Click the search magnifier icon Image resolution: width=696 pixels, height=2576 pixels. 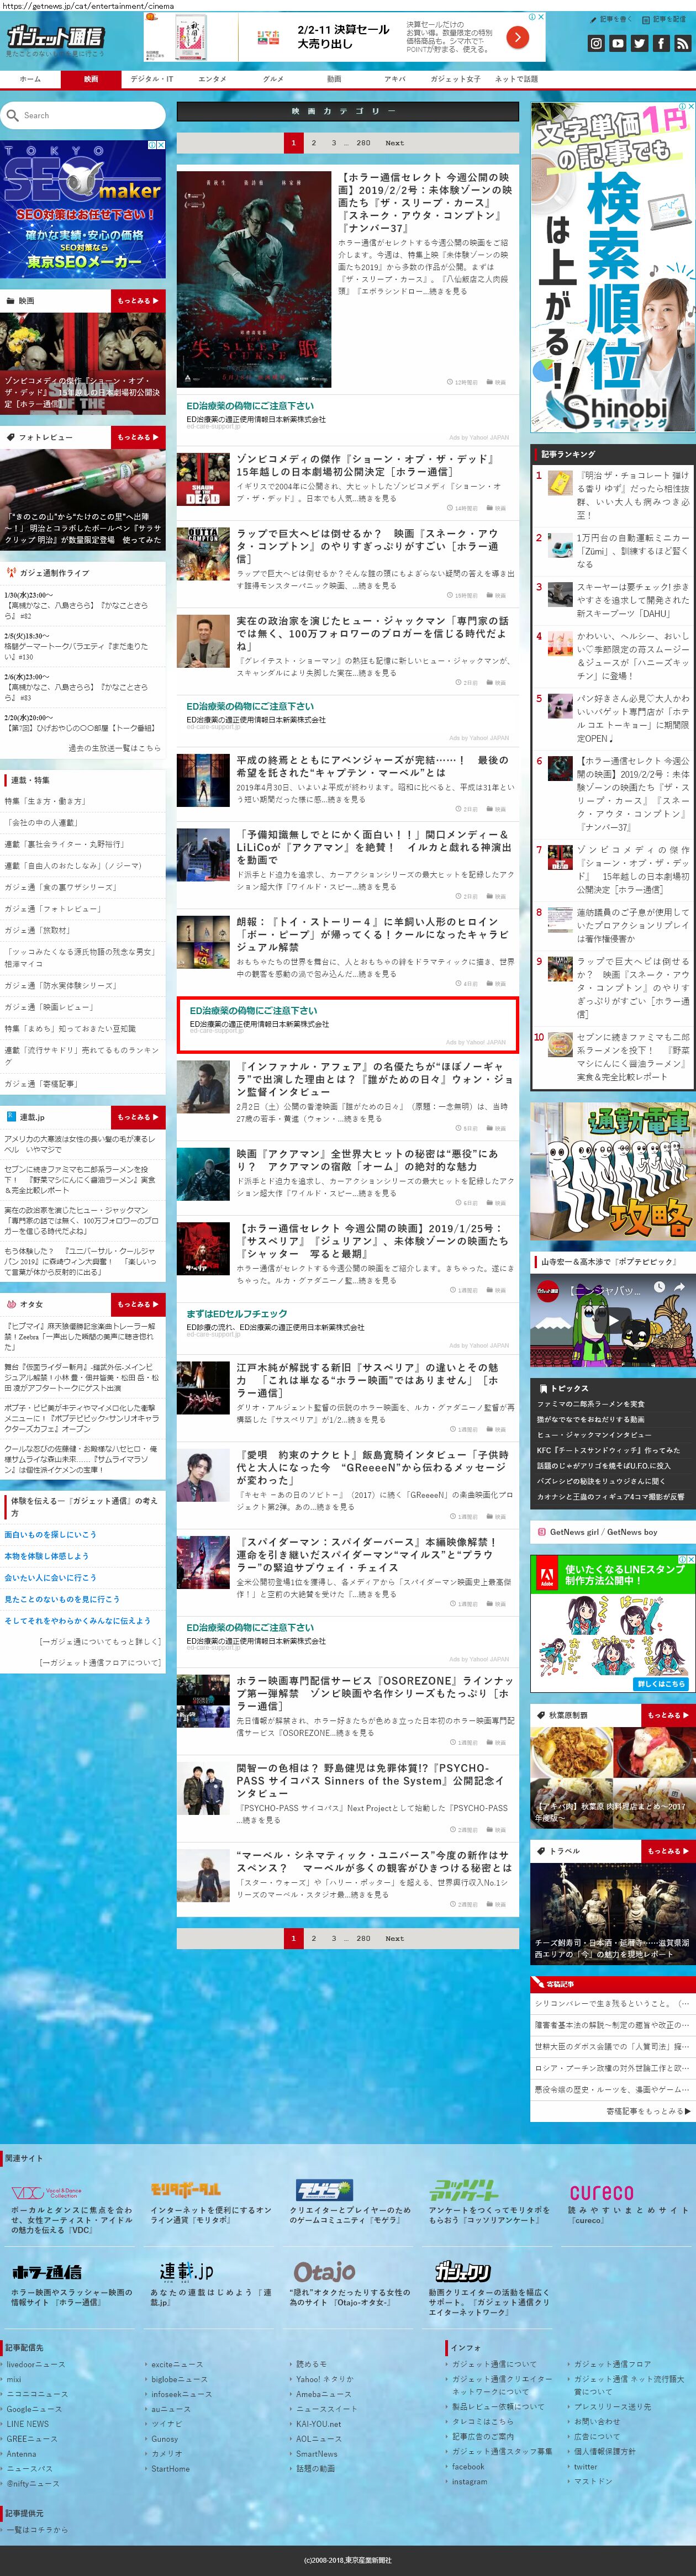[13, 115]
